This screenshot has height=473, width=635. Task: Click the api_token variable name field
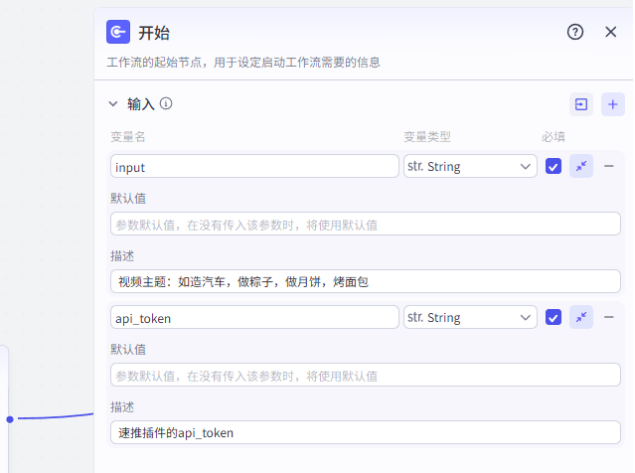click(254, 318)
